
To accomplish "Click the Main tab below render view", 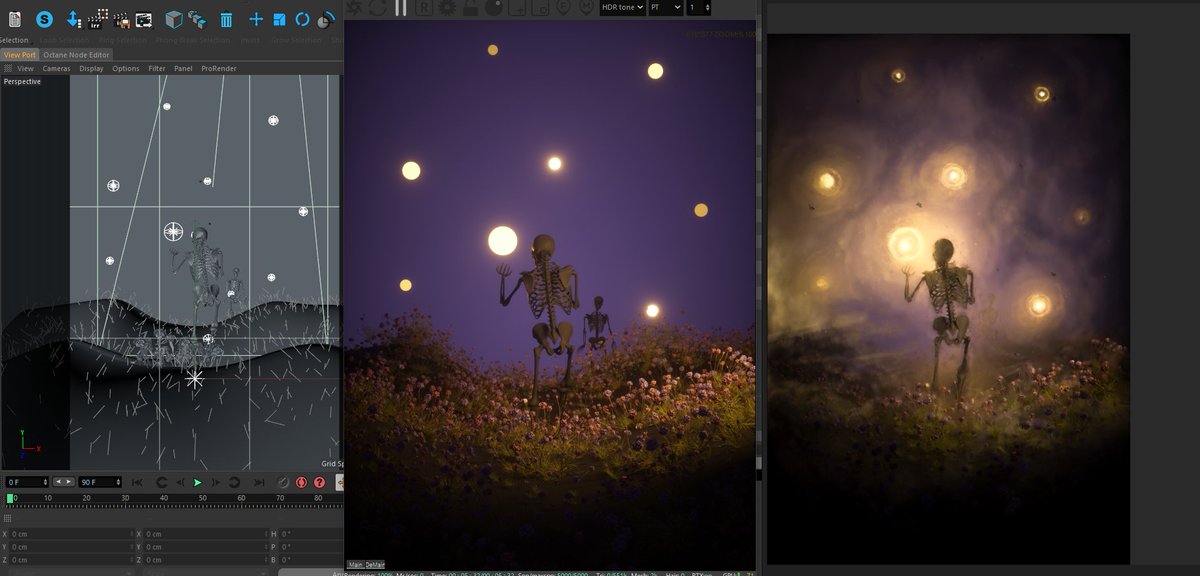I will pos(355,565).
